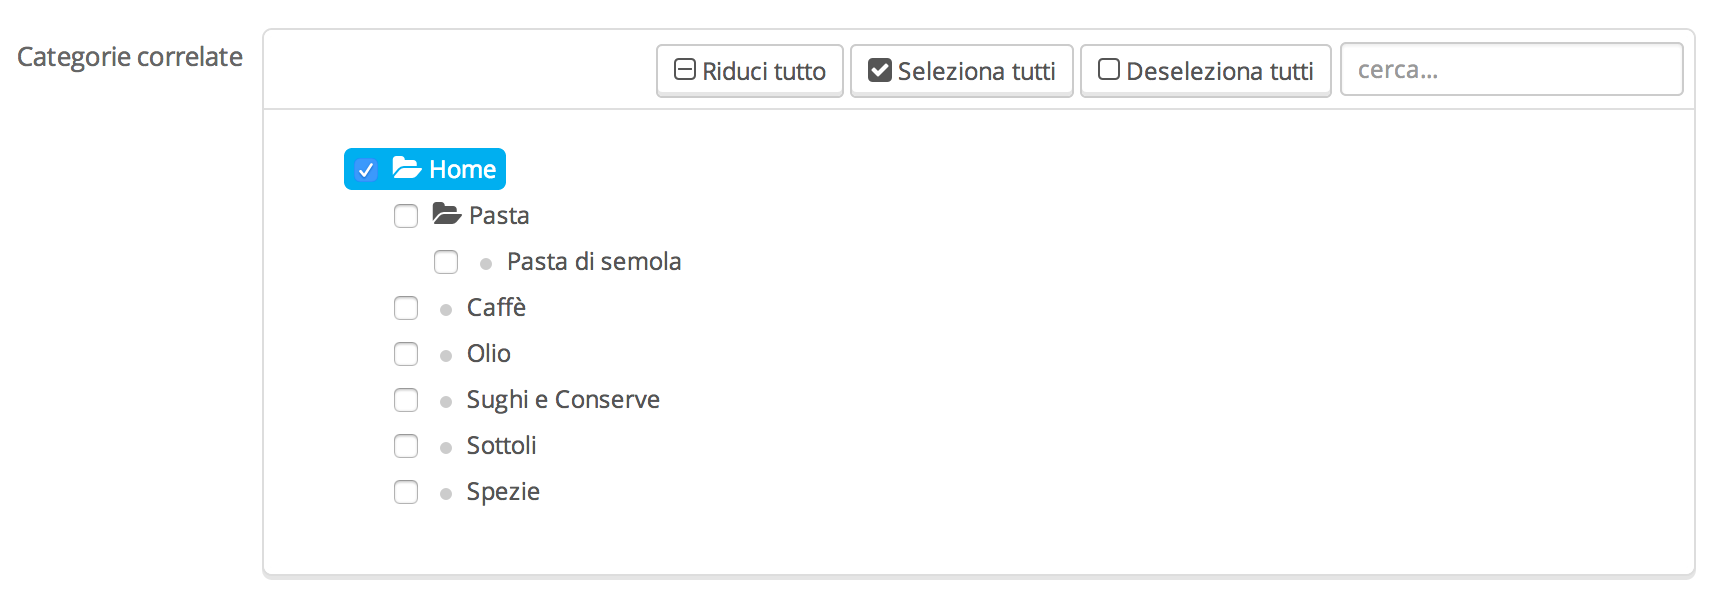Tick the Sughi e Conserve checkbox

pos(406,400)
